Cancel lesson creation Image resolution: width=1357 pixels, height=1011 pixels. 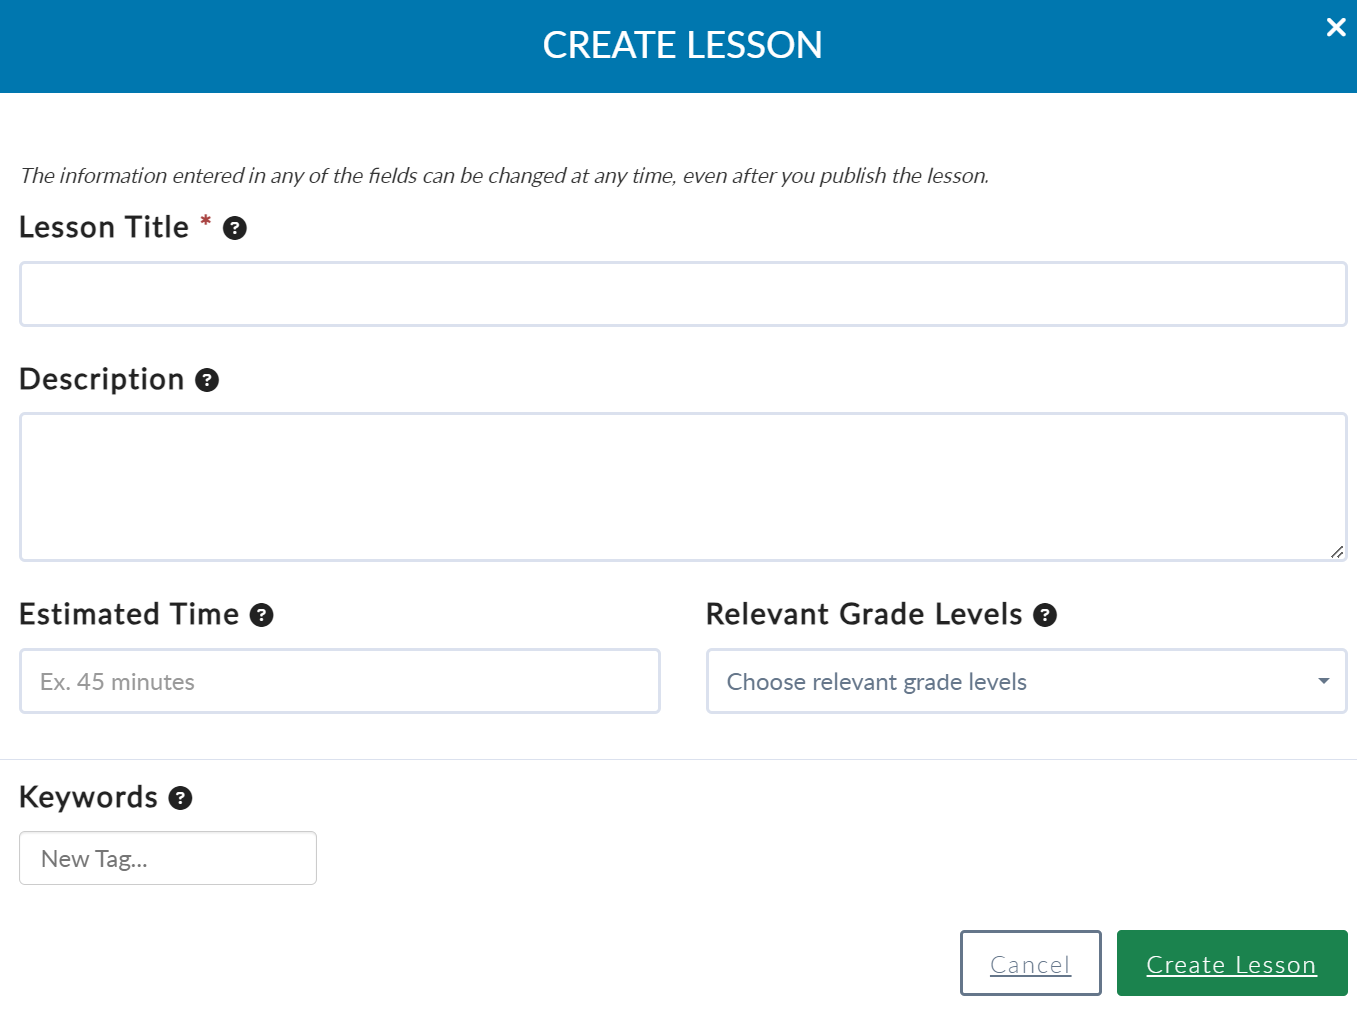pyautogui.click(x=1031, y=963)
